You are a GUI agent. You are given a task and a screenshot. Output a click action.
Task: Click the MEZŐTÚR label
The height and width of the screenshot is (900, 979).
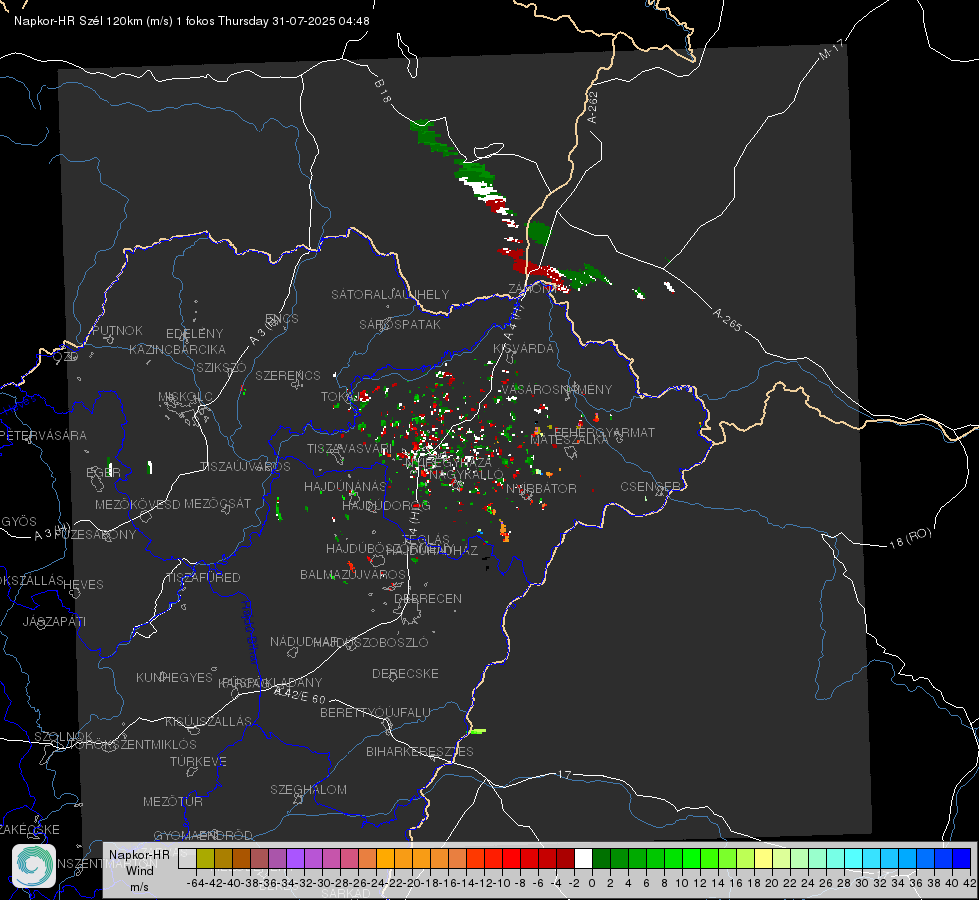(173, 801)
